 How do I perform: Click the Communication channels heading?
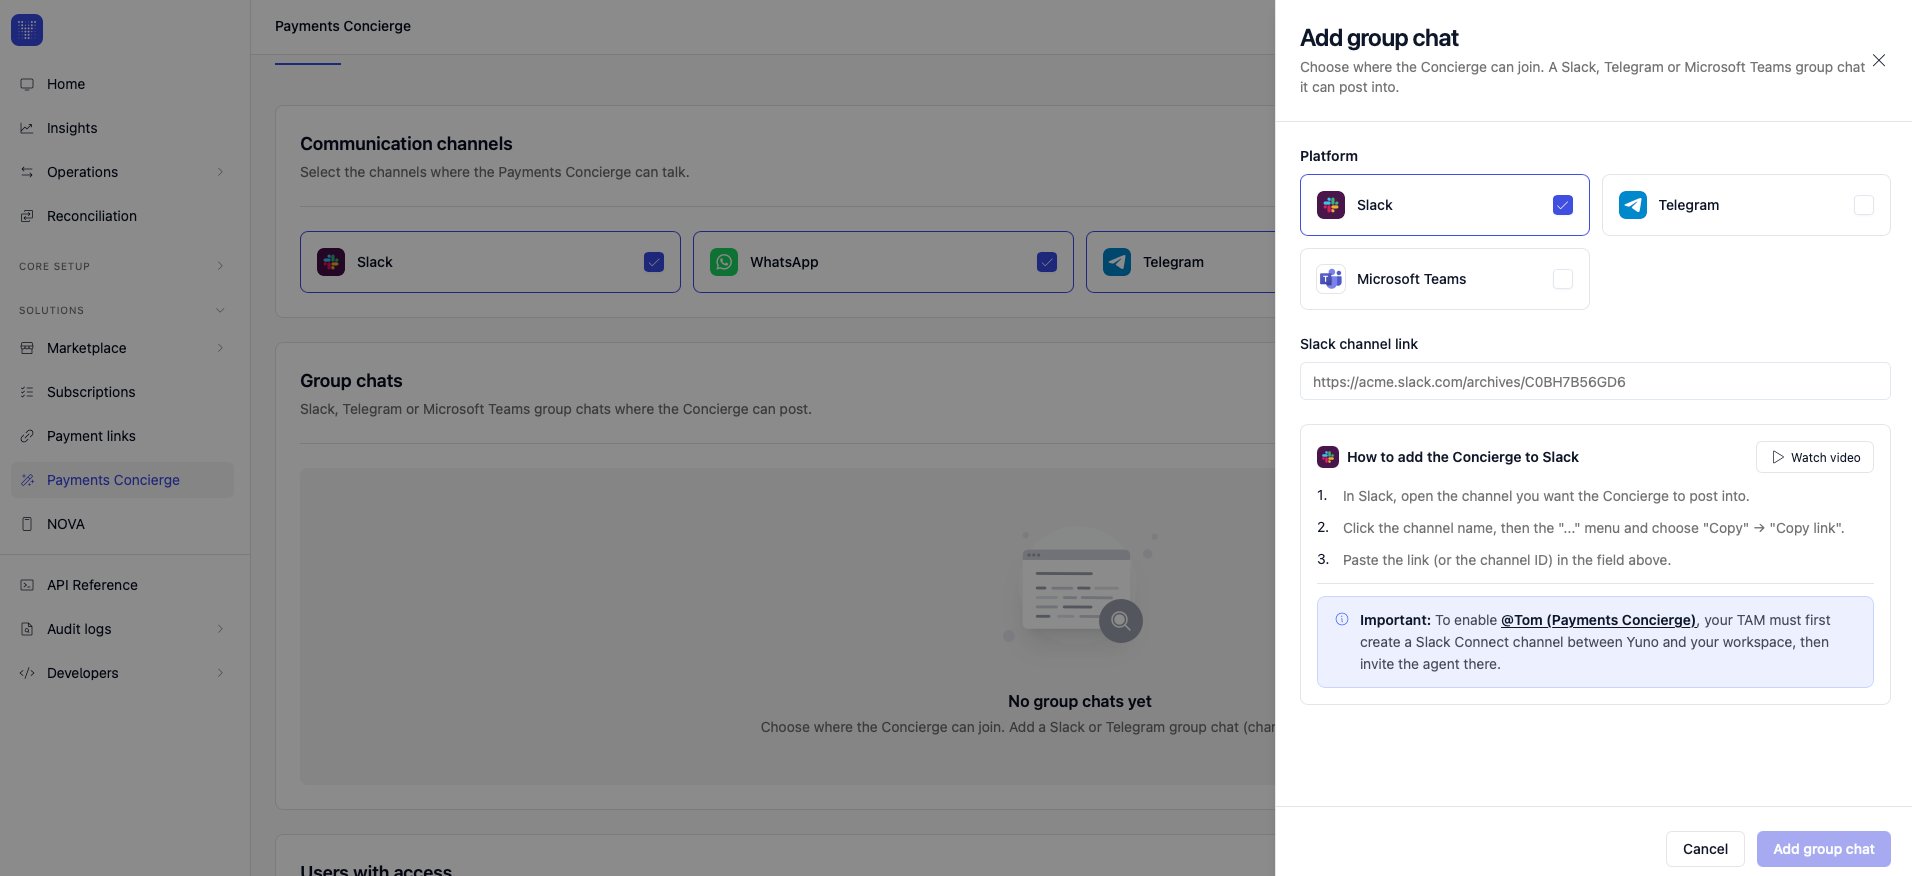click(x=406, y=144)
